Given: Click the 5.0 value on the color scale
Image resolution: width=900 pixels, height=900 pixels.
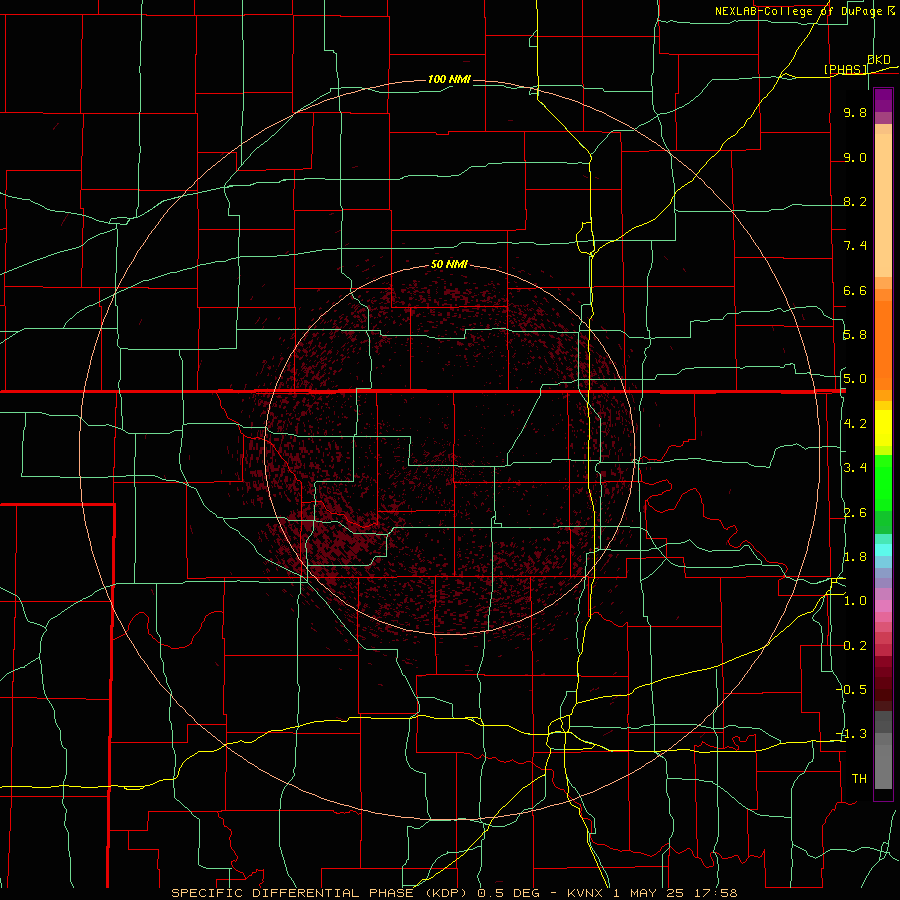Looking at the screenshot, I should tap(855, 379).
